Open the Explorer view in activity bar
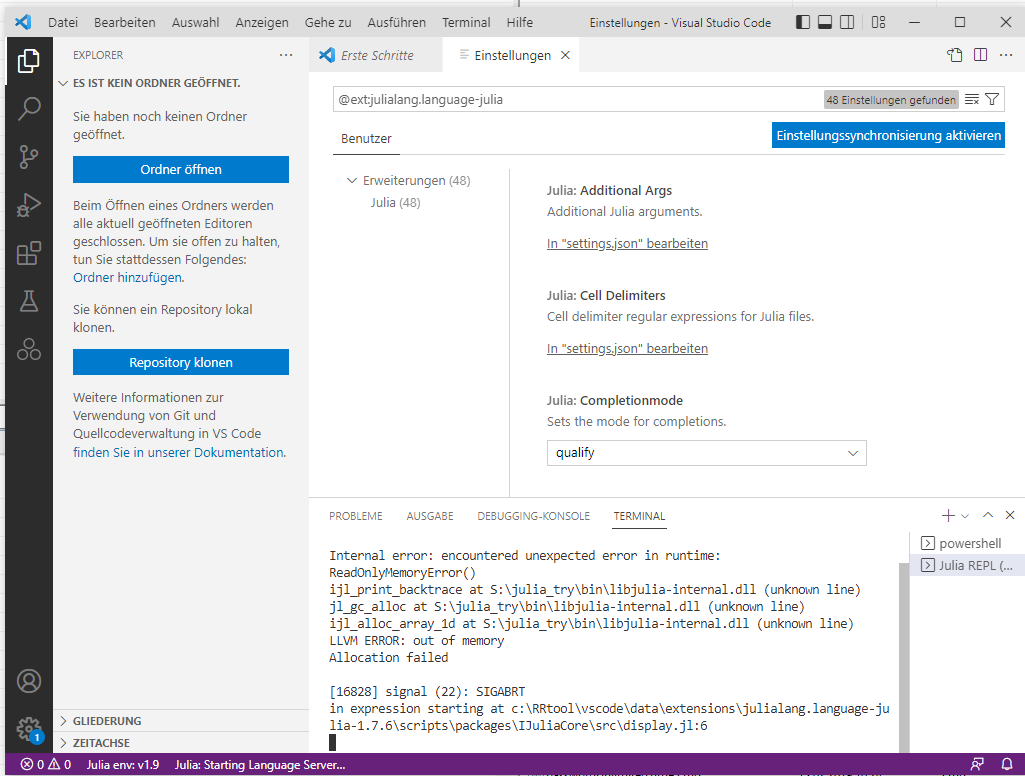 point(29,61)
